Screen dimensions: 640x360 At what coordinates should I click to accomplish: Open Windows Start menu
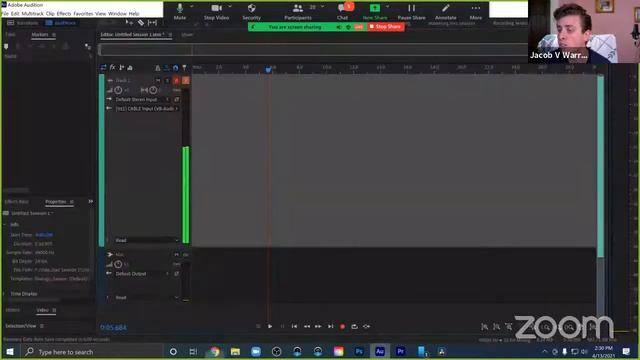(9, 352)
